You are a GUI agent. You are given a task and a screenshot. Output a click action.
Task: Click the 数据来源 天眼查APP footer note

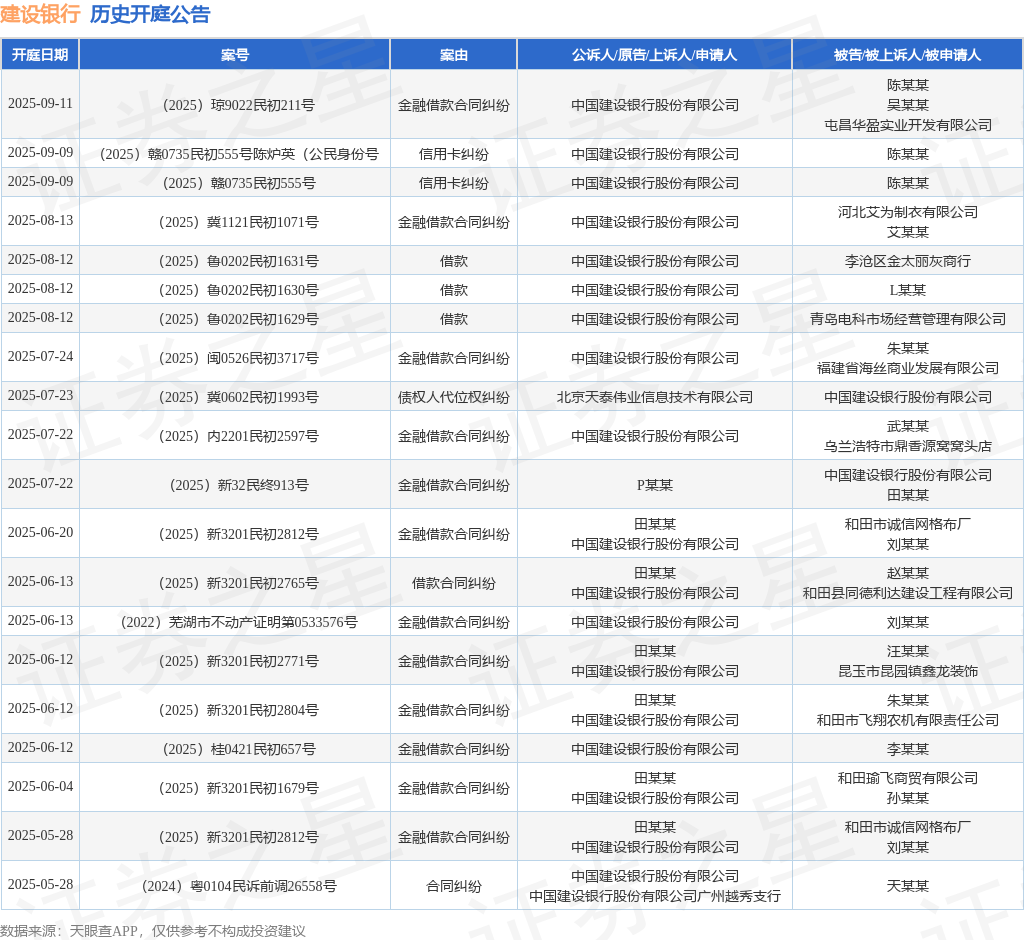153,931
